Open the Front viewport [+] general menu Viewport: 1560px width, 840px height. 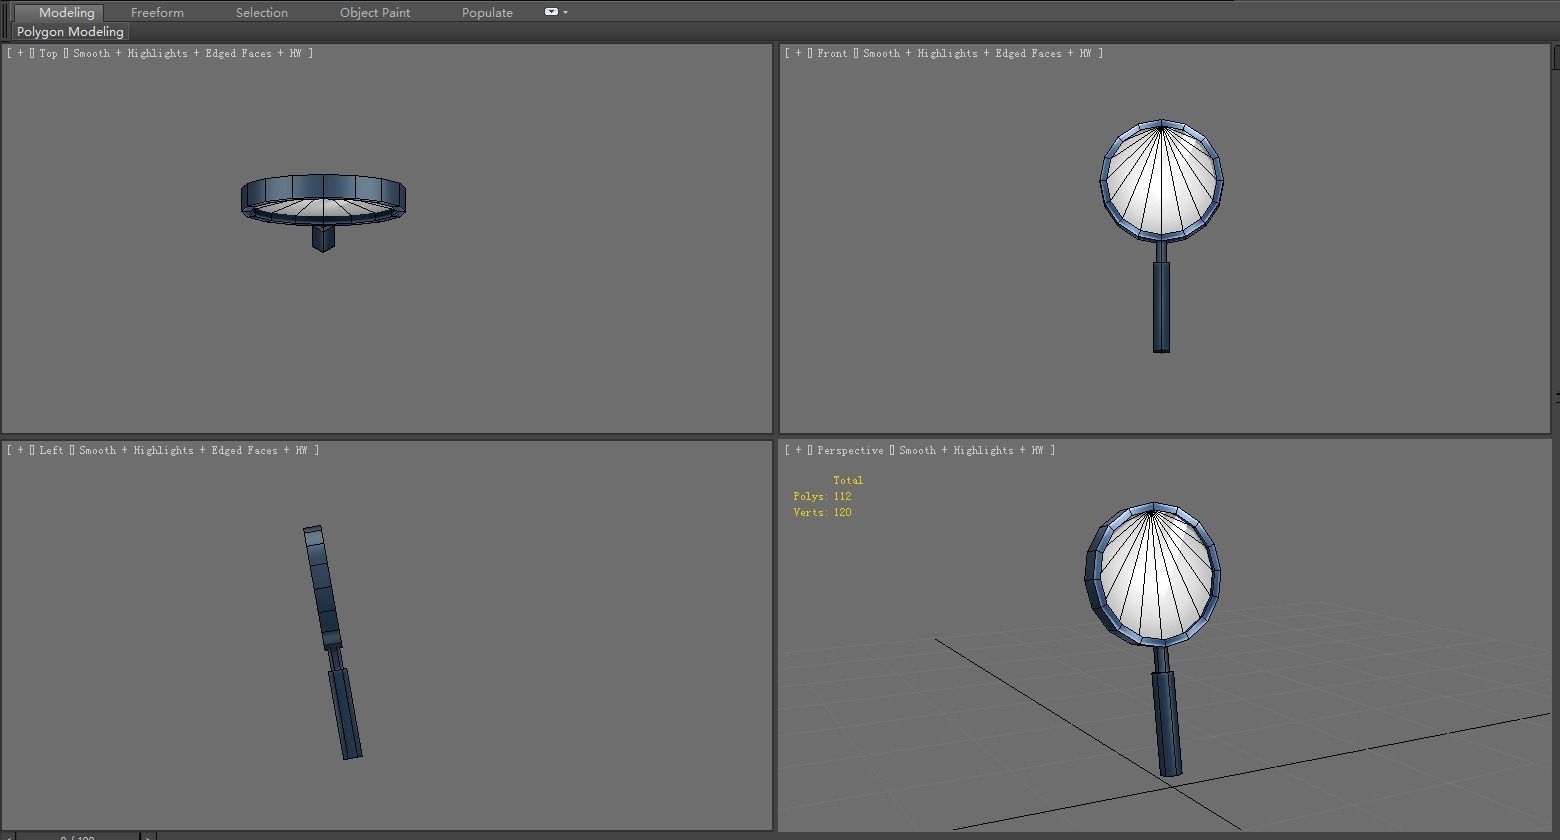pos(798,53)
